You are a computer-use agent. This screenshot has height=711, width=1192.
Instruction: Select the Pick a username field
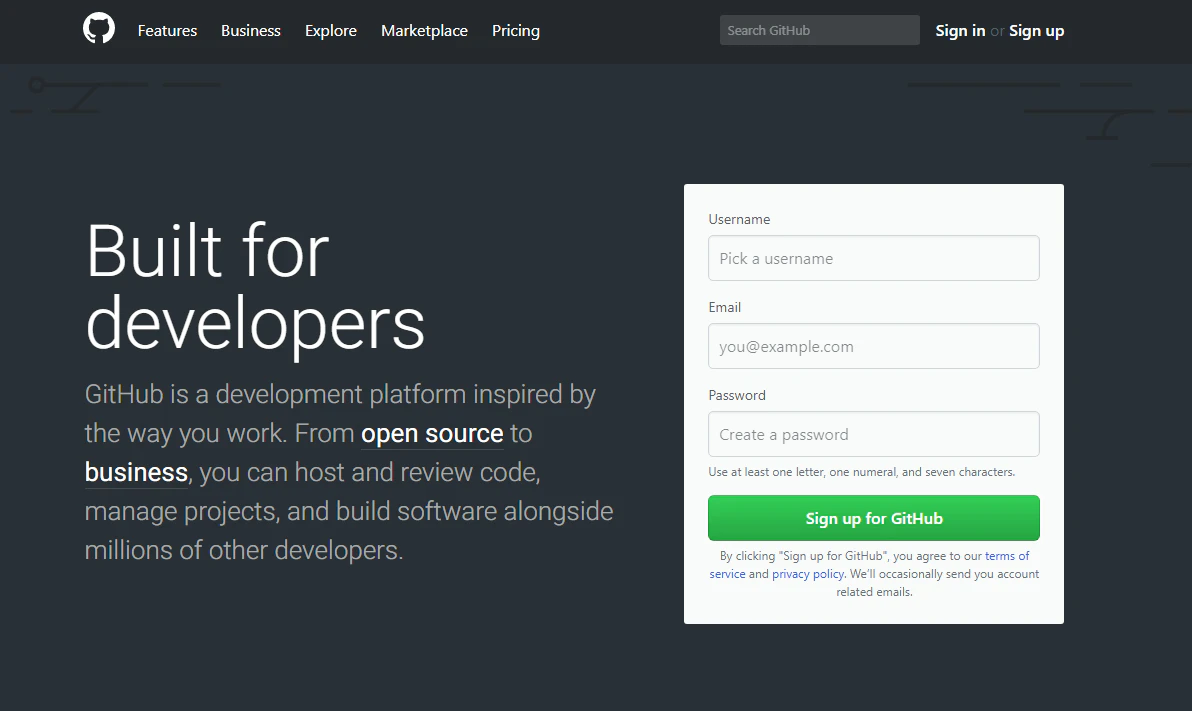point(873,258)
